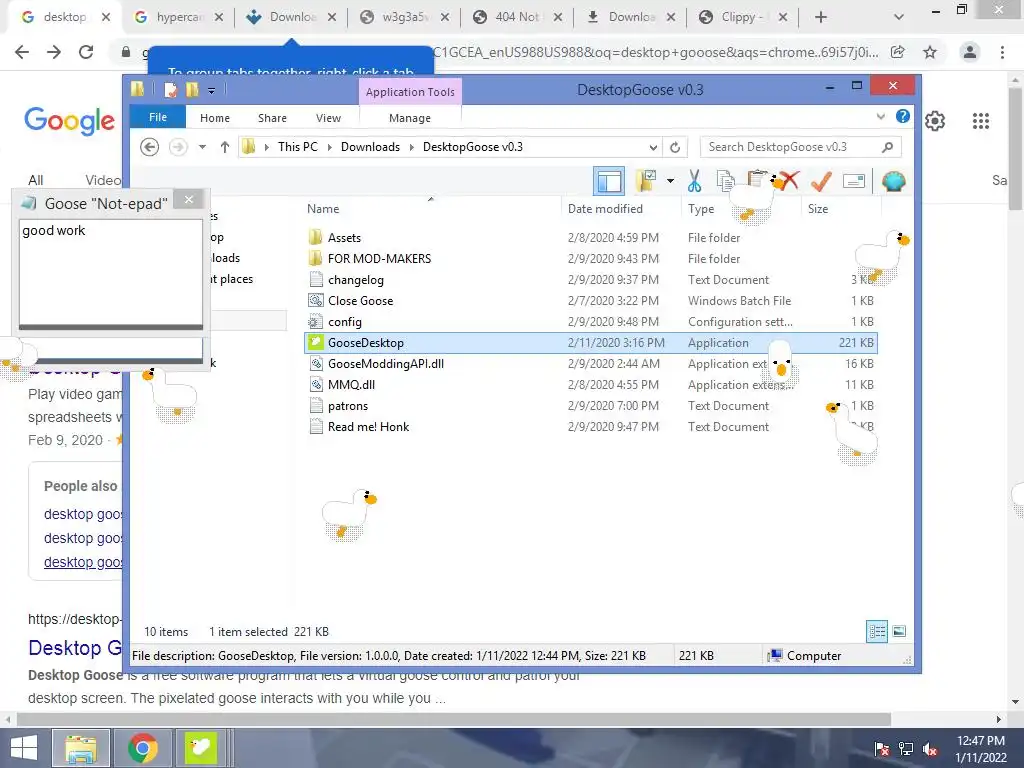The image size is (1024, 768).
Task: Open quick access Properties icon in title bar
Action: coord(170,90)
